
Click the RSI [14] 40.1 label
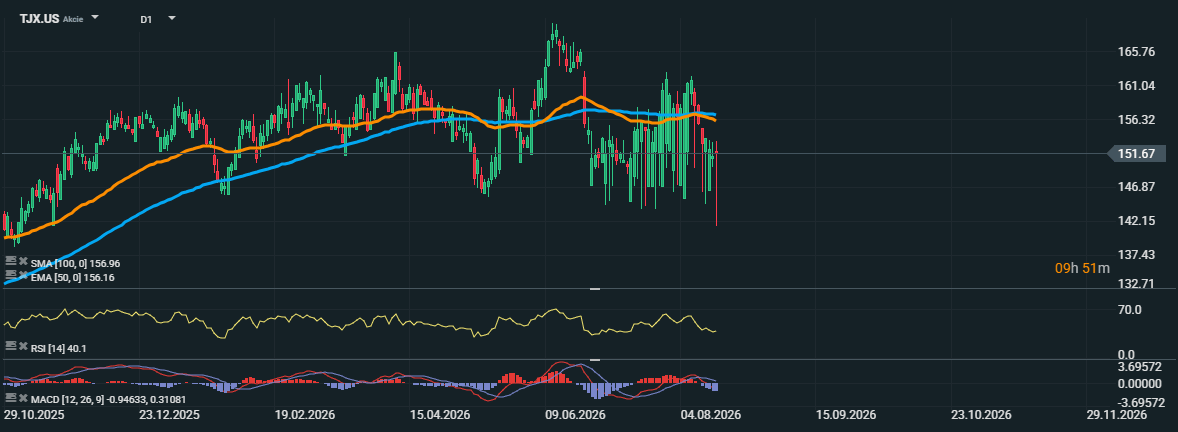[59, 348]
